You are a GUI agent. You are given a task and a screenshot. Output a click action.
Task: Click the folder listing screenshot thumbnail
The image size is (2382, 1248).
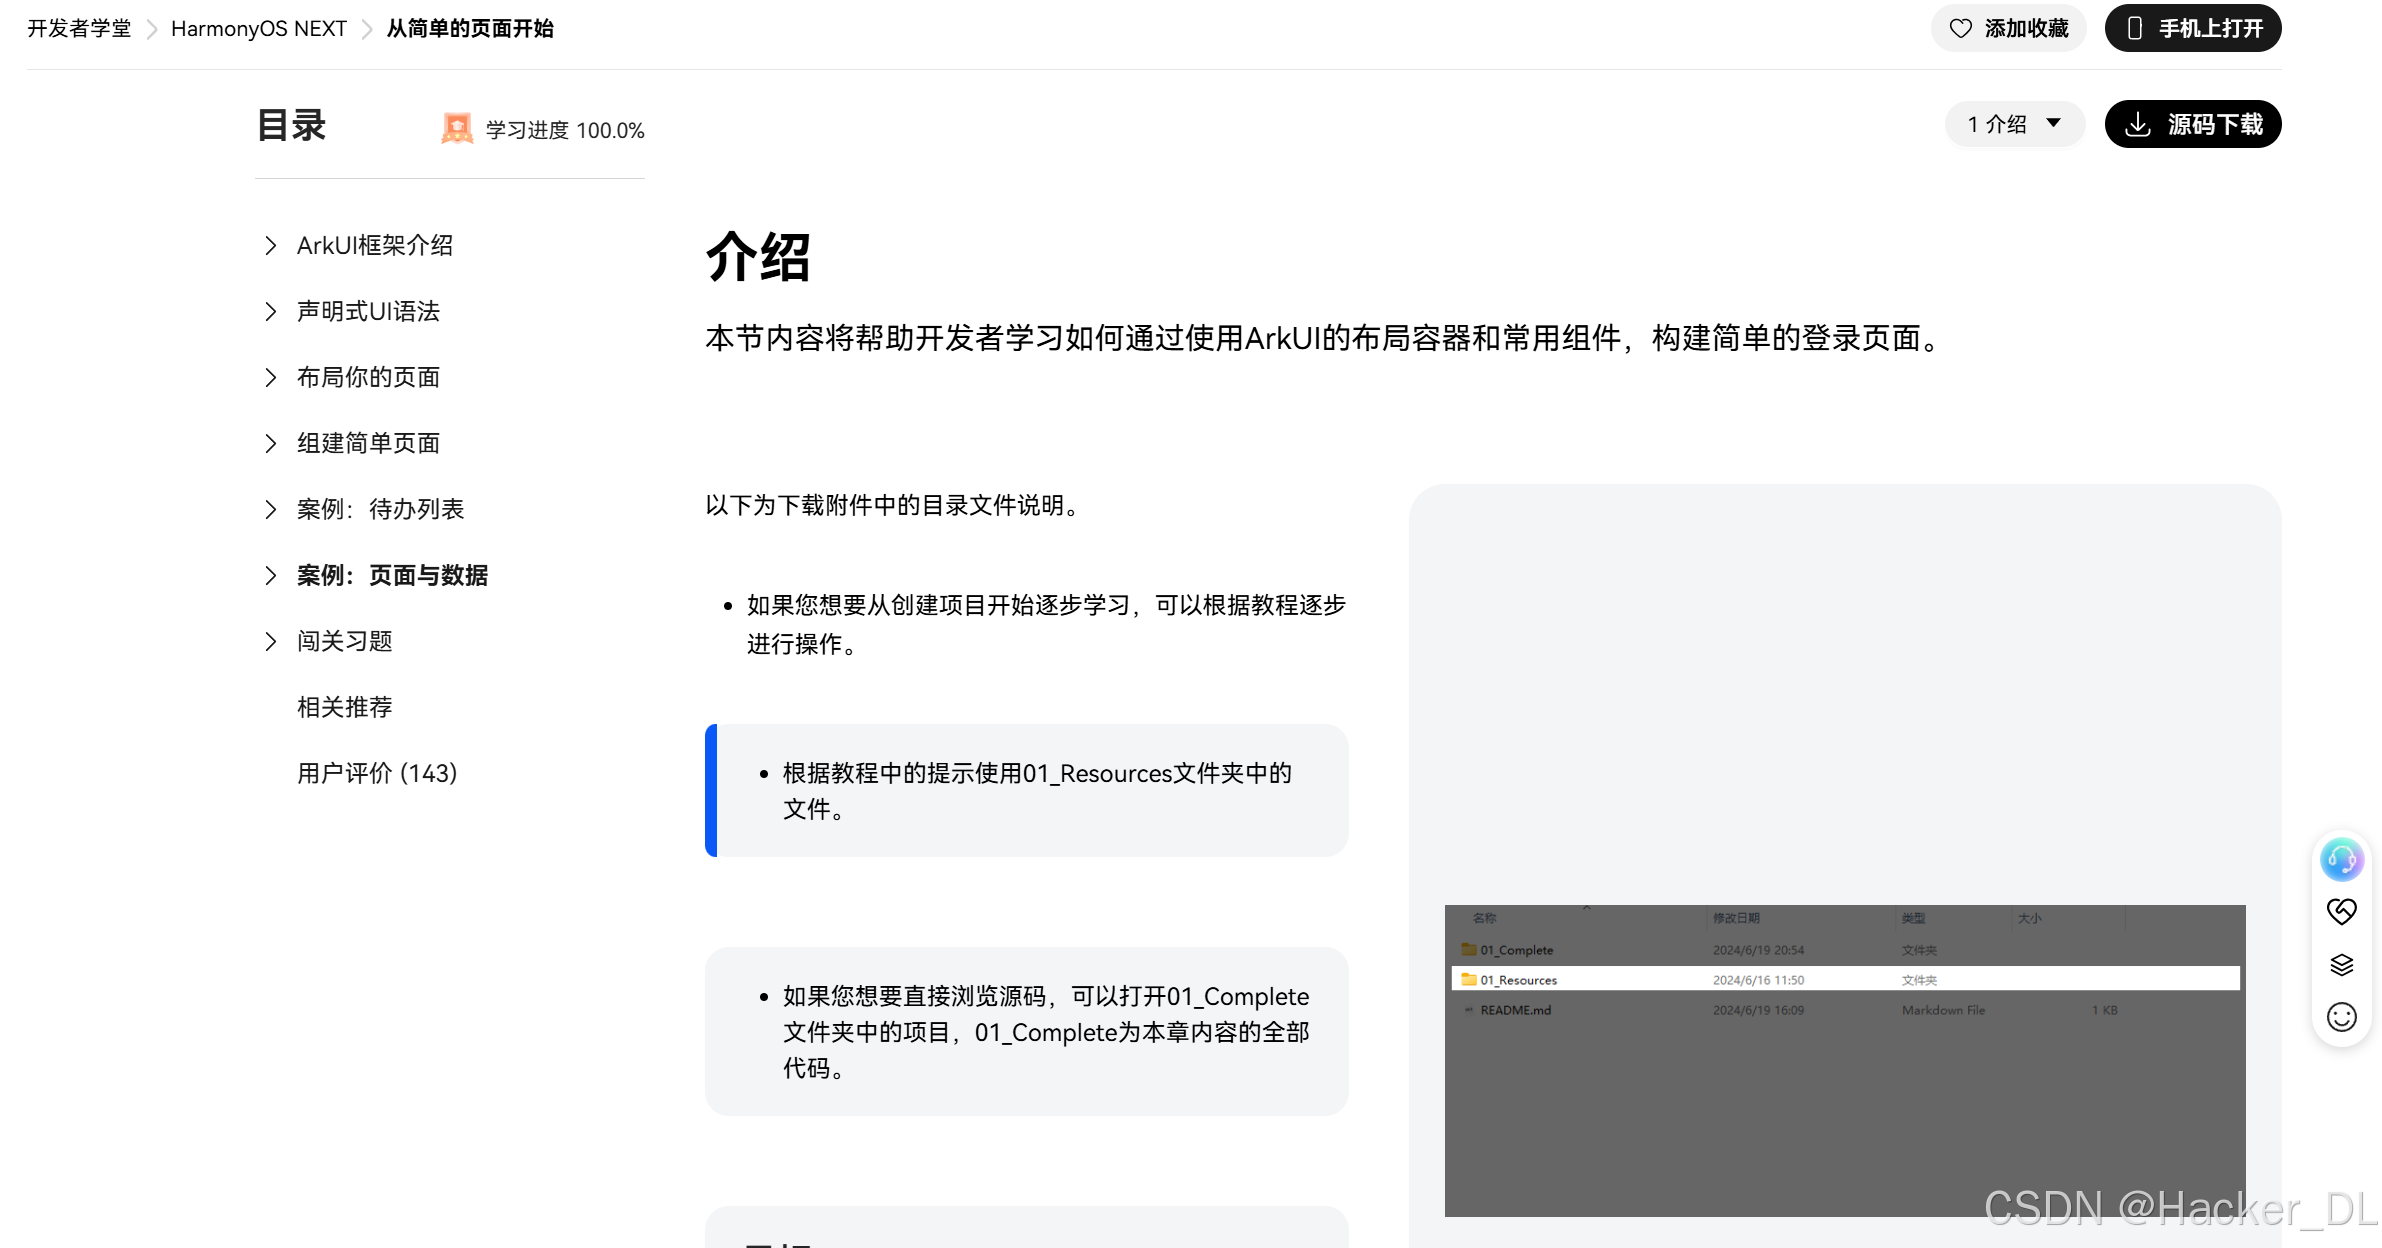[1844, 1060]
